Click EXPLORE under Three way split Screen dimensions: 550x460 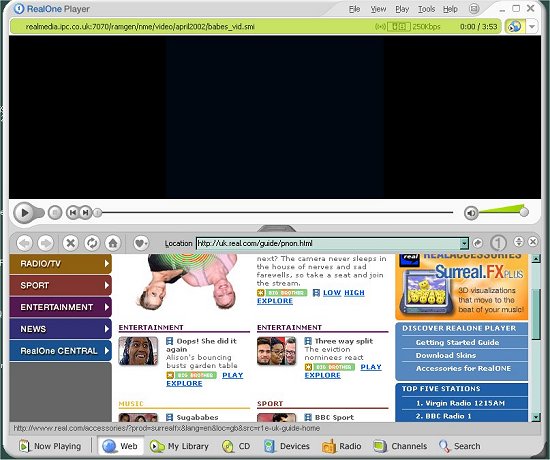(x=322, y=375)
